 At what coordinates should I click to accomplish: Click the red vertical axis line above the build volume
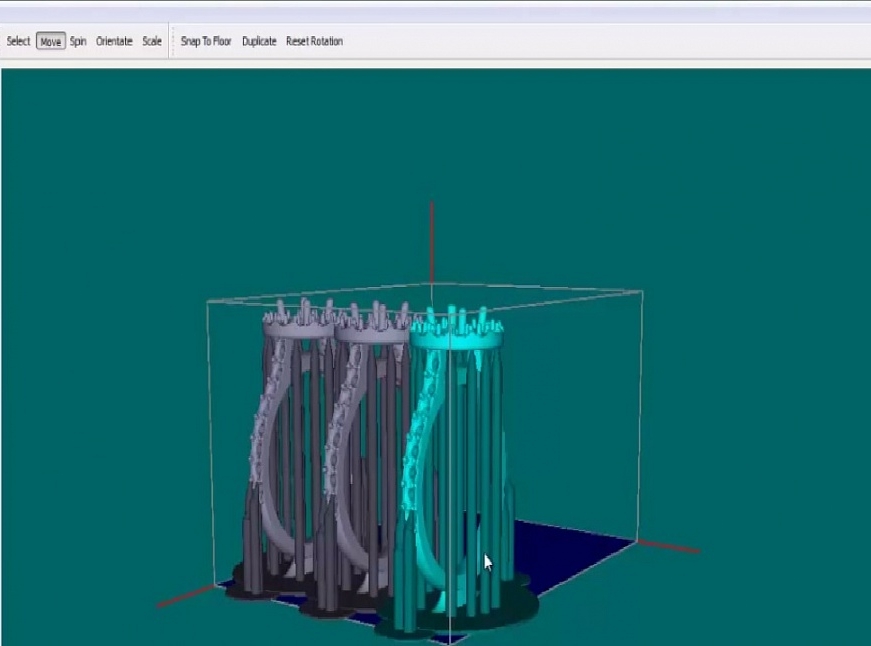coord(431,240)
